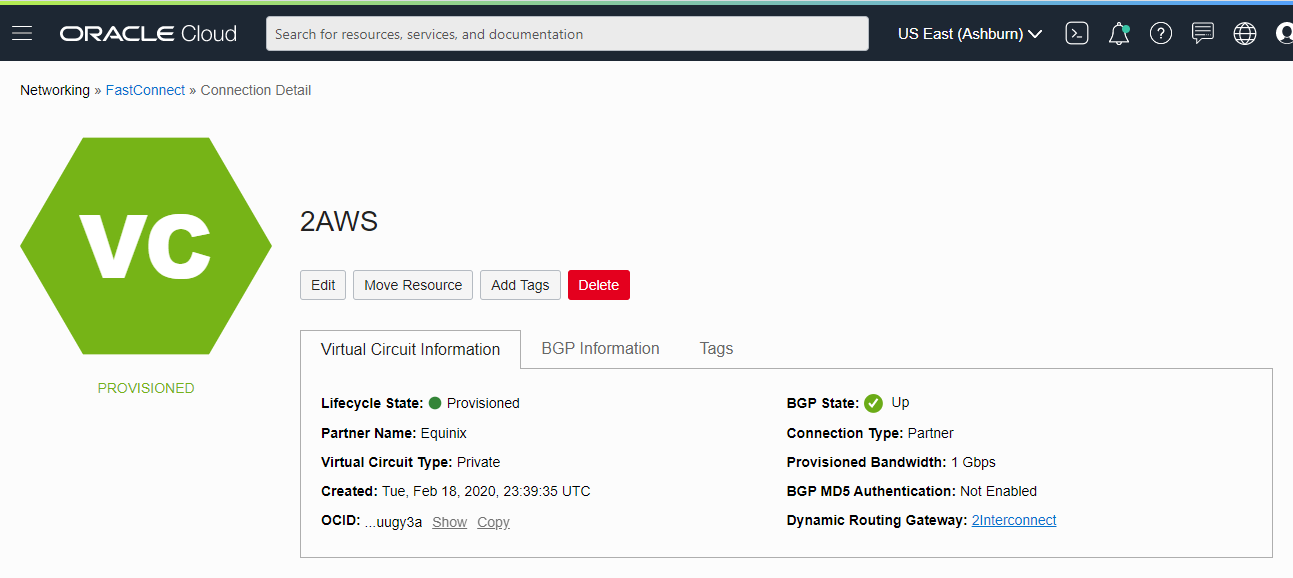This screenshot has height=578, width=1293.
Task: Switch to the BGP Information tab
Action: (600, 348)
